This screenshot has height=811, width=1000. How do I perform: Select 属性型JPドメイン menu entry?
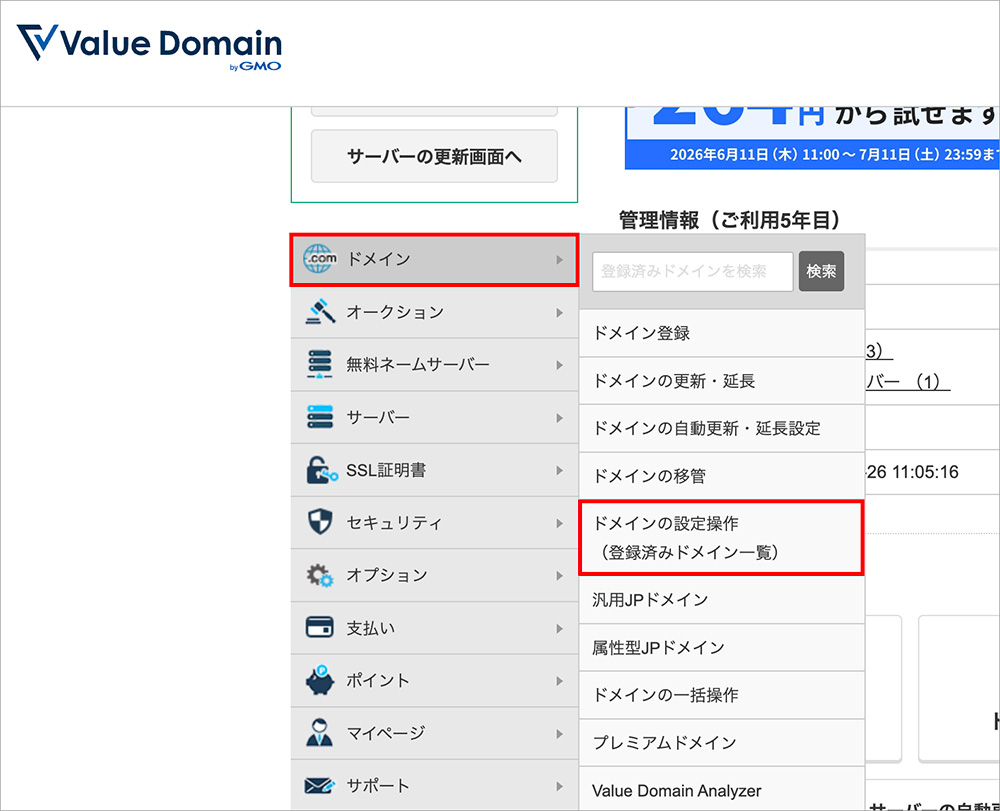[x=721, y=648]
